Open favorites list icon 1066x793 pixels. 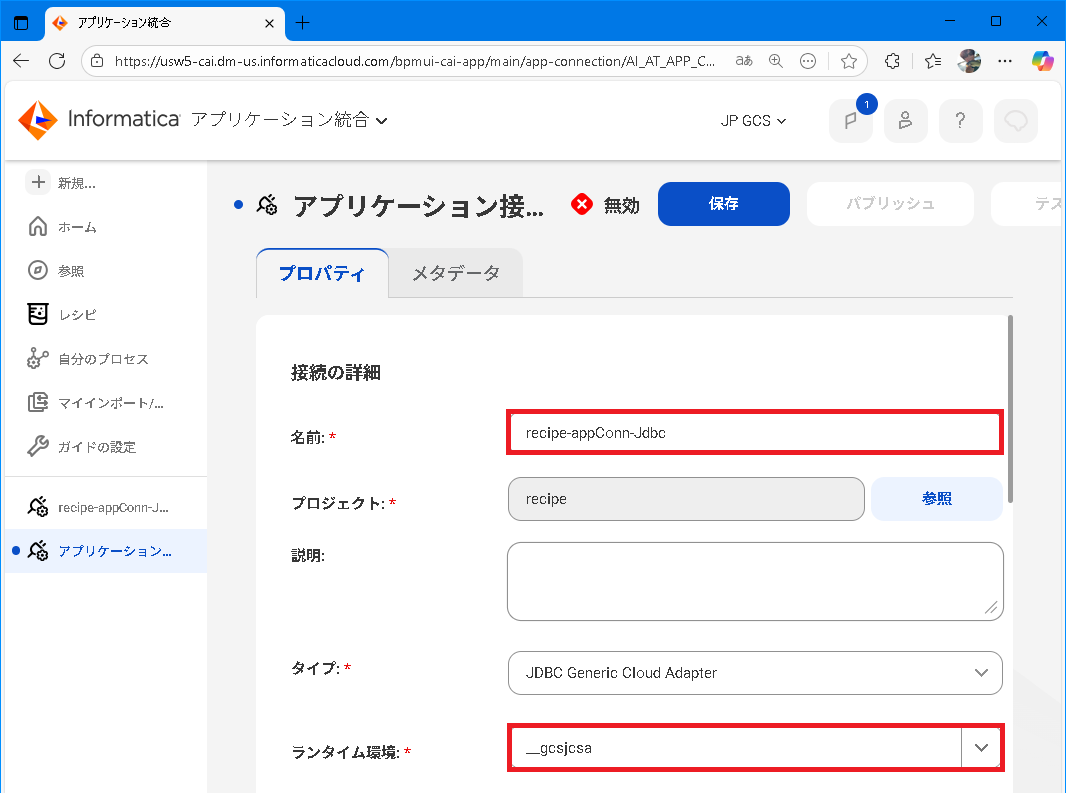(x=933, y=61)
